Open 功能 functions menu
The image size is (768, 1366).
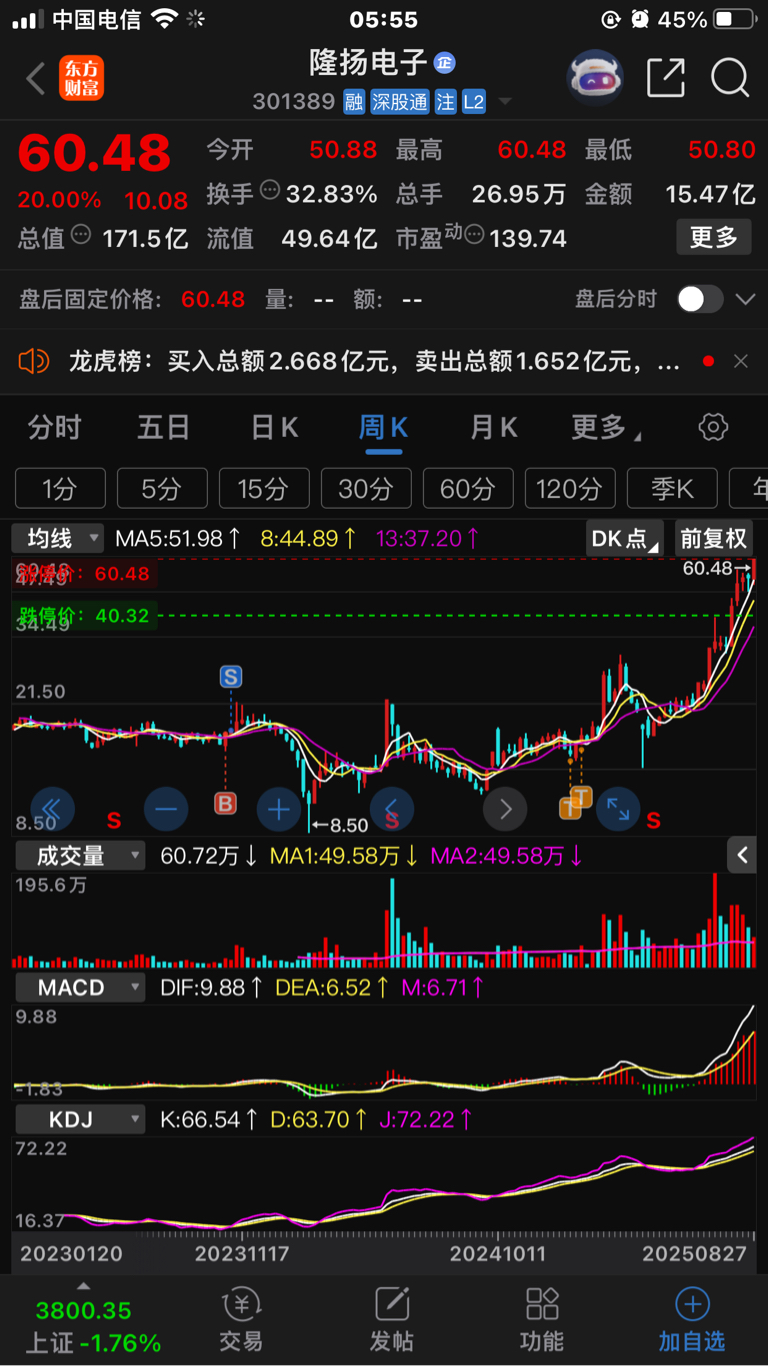[x=542, y=1320]
